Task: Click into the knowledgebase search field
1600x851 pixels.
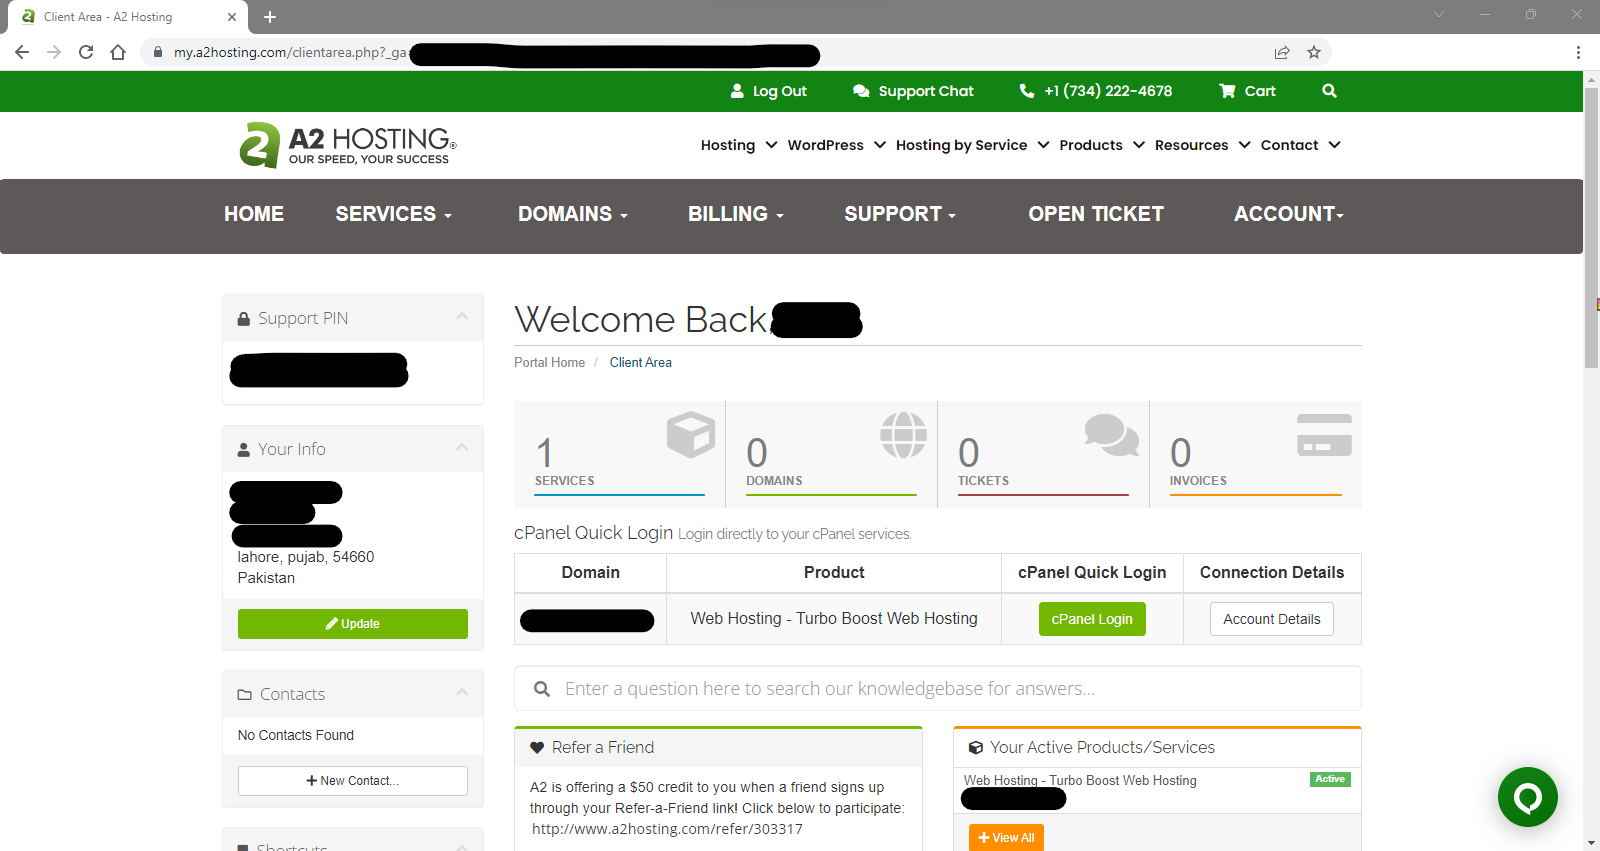Action: (x=938, y=689)
